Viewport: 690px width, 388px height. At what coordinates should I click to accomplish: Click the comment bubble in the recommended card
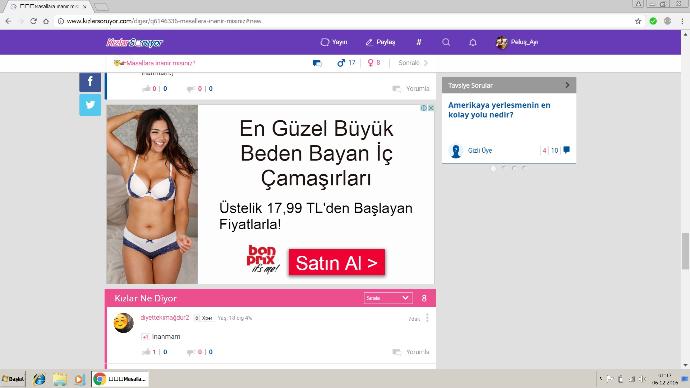[x=566, y=150]
